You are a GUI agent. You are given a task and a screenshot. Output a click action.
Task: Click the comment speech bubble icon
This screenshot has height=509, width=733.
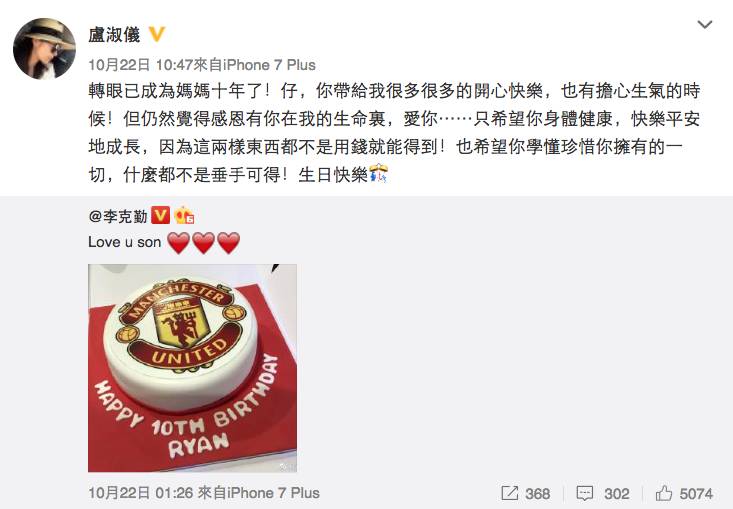click(x=585, y=494)
